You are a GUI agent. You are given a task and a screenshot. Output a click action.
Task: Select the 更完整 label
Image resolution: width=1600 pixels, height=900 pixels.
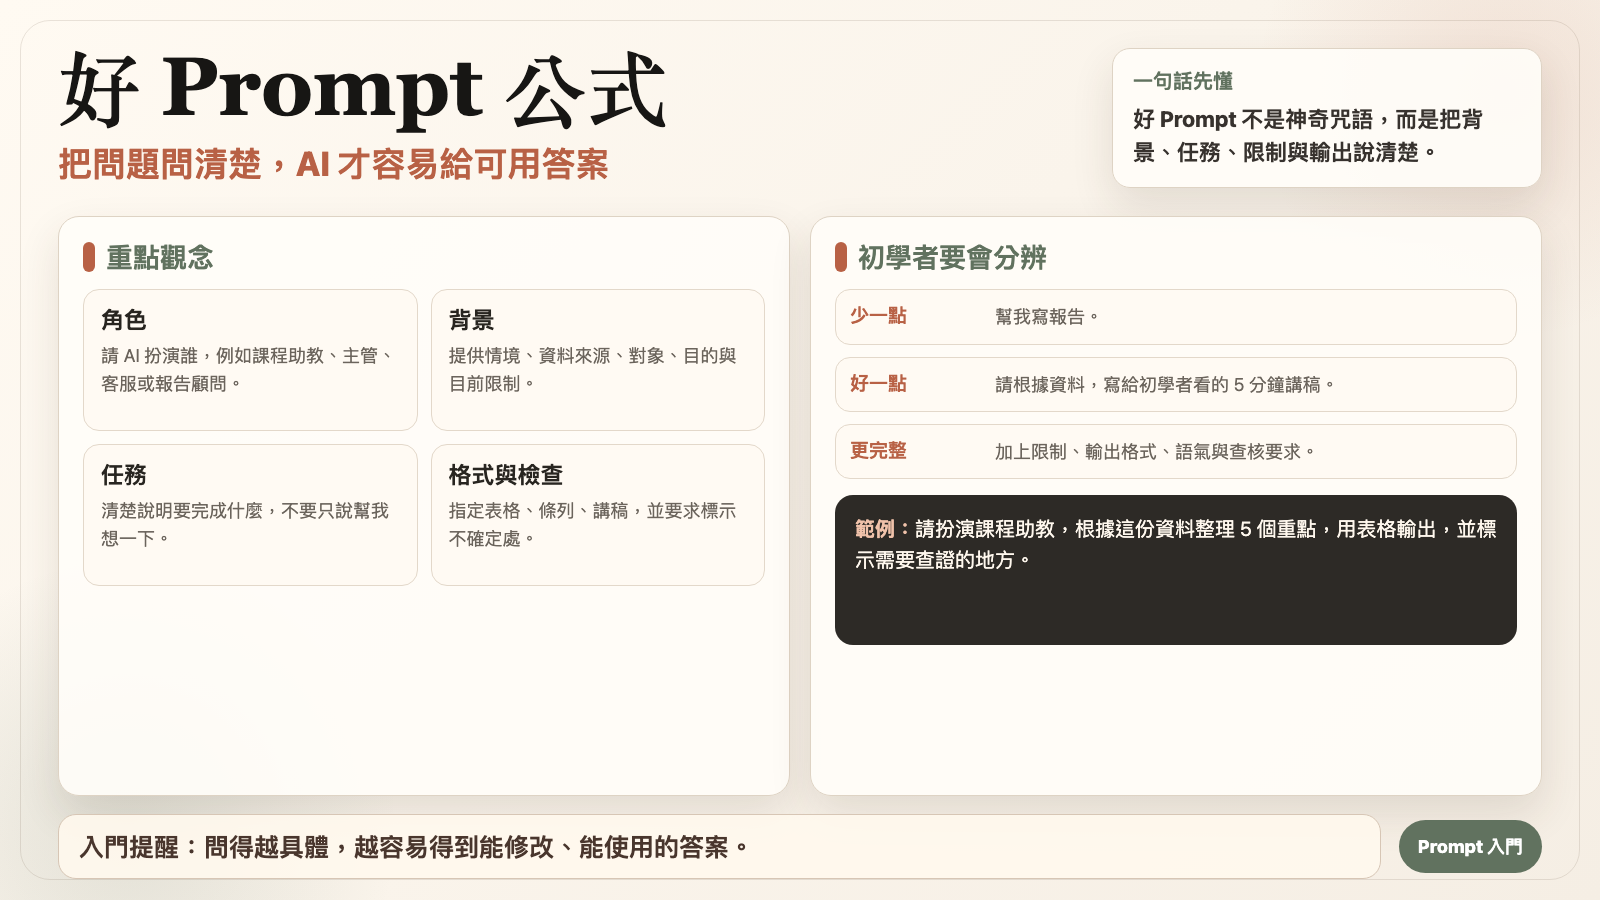click(x=878, y=451)
